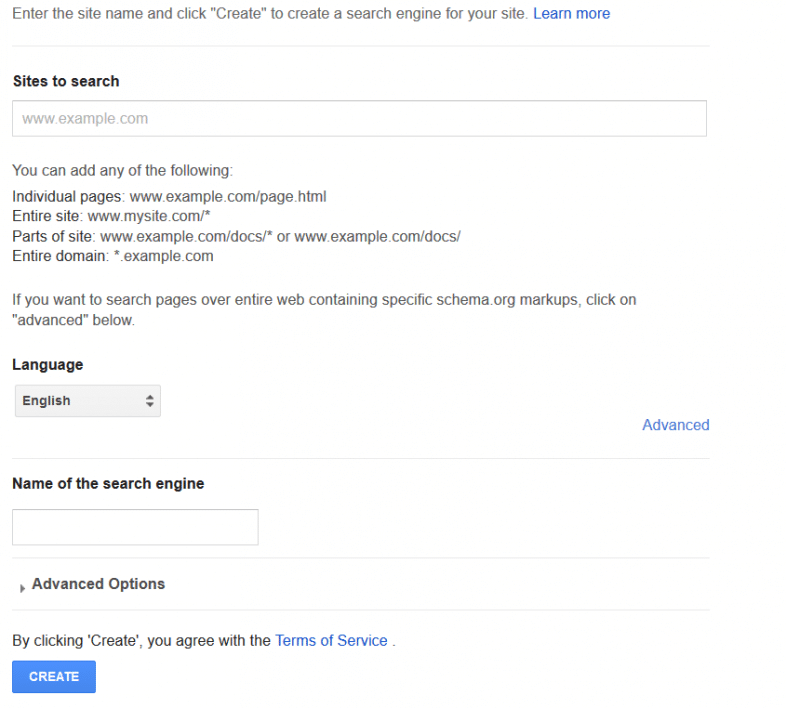Click the "Name of the search engine" label
Viewport: 786px width, 708px height.
click(x=108, y=484)
